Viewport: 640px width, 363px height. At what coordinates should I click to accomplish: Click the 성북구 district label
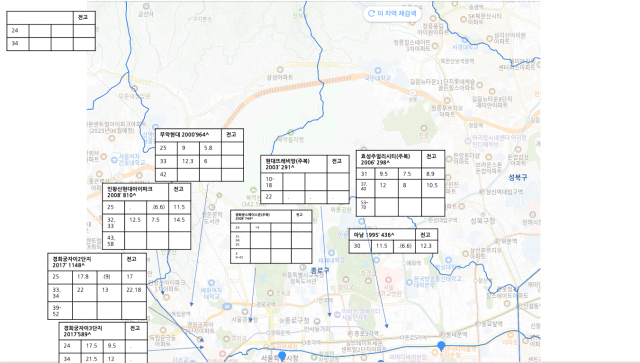[518, 177]
